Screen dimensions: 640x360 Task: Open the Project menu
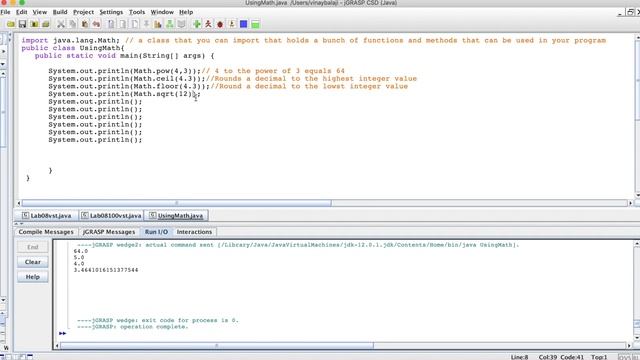(83, 12)
